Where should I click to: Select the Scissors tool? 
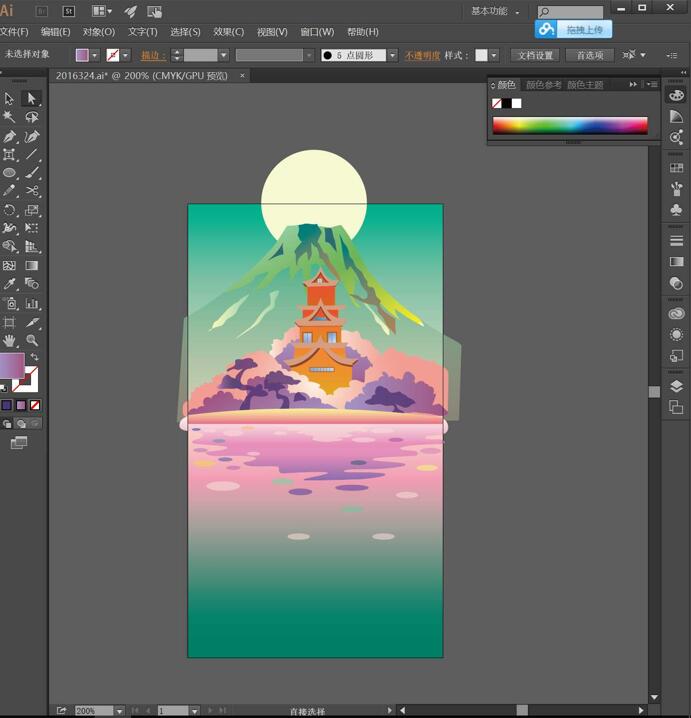point(31,191)
